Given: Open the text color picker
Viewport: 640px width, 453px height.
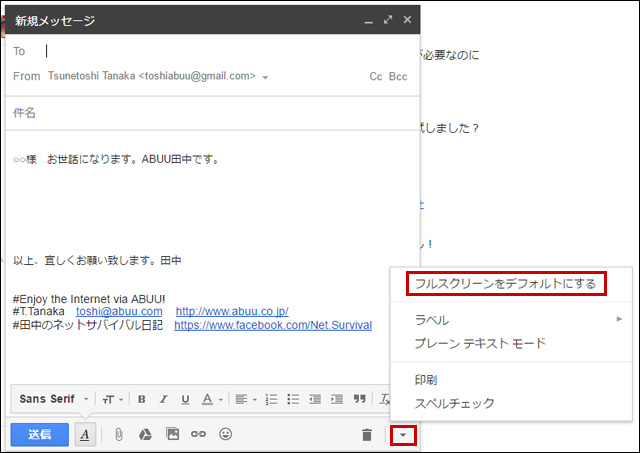Looking at the screenshot, I should 211,399.
